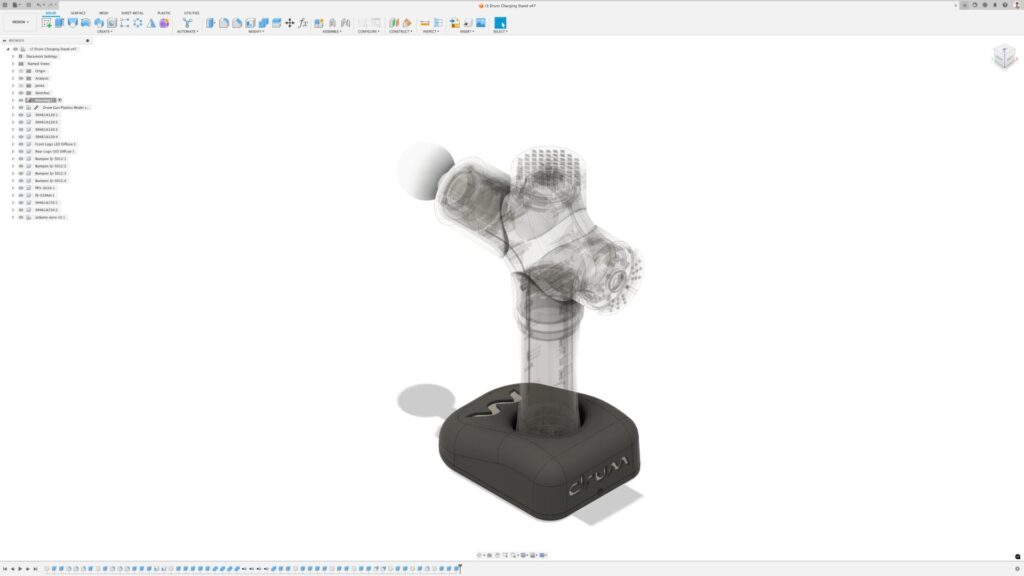Collapse the Browser panel header
The height and width of the screenshot is (576, 1024).
pyautogui.click(x=5, y=40)
